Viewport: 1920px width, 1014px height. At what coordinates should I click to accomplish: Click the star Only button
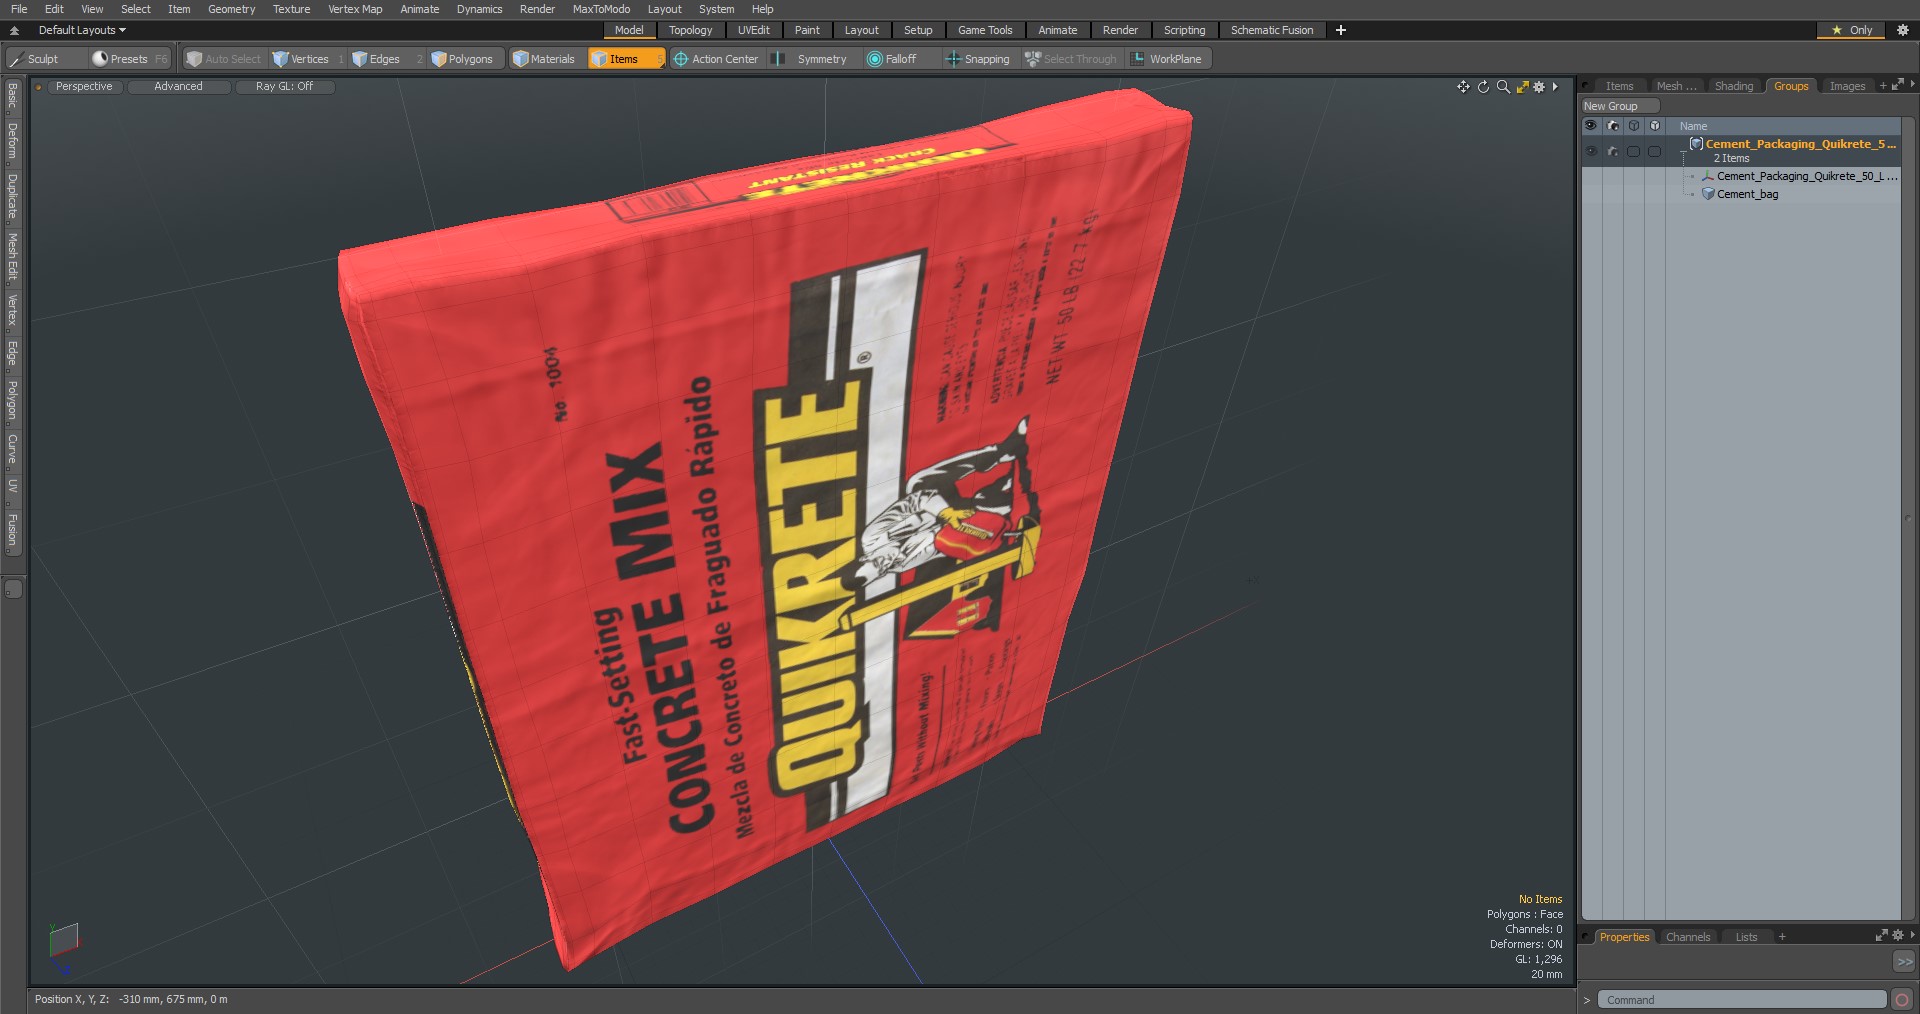(x=1851, y=30)
